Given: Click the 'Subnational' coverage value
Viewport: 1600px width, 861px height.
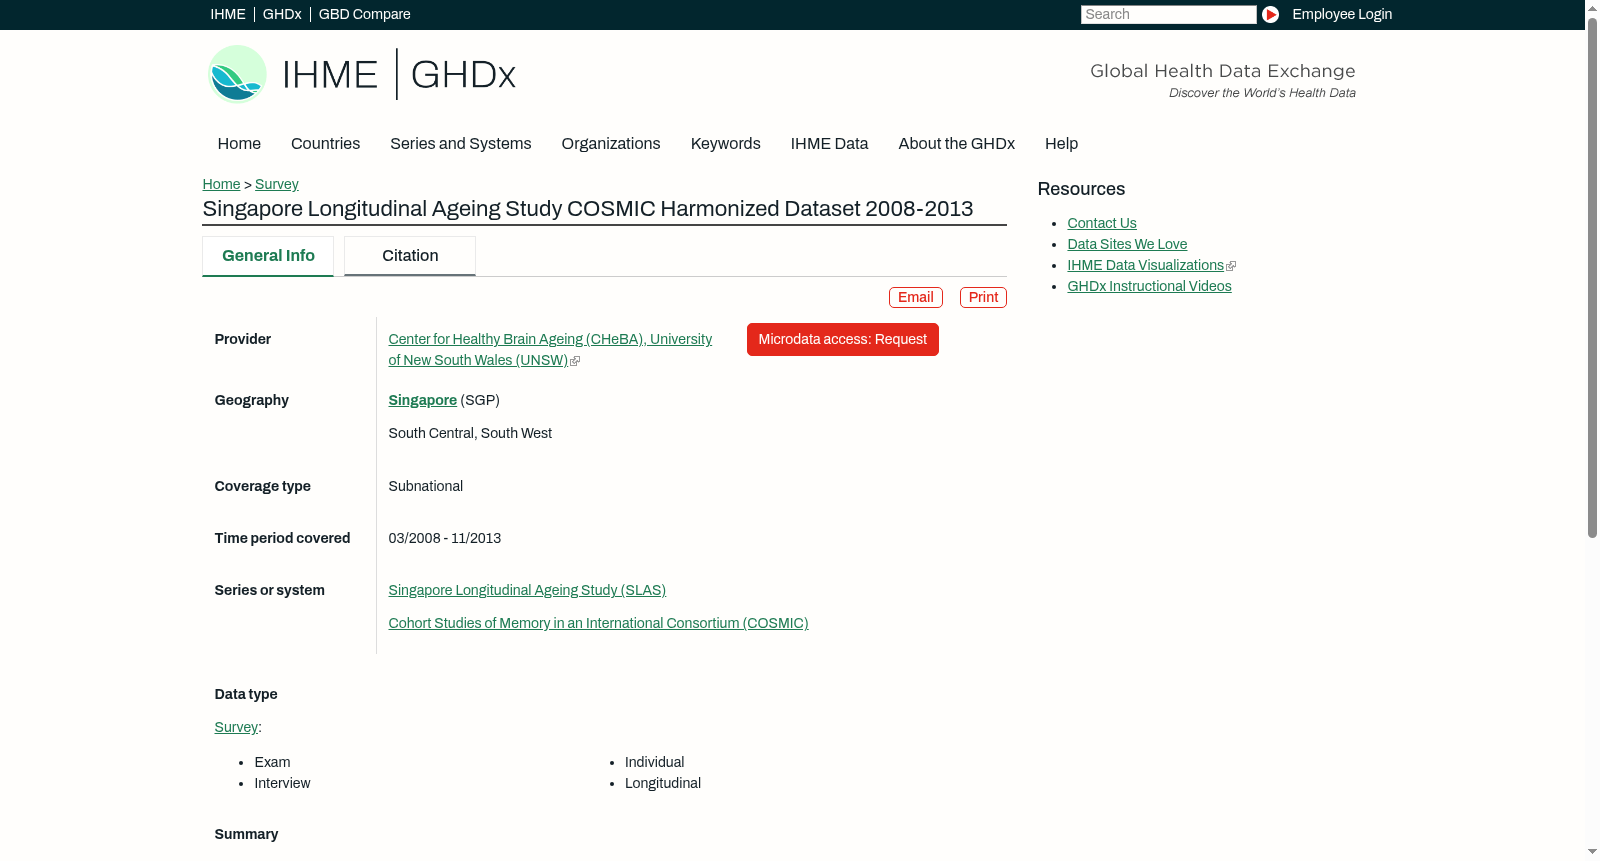Looking at the screenshot, I should pyautogui.click(x=426, y=486).
